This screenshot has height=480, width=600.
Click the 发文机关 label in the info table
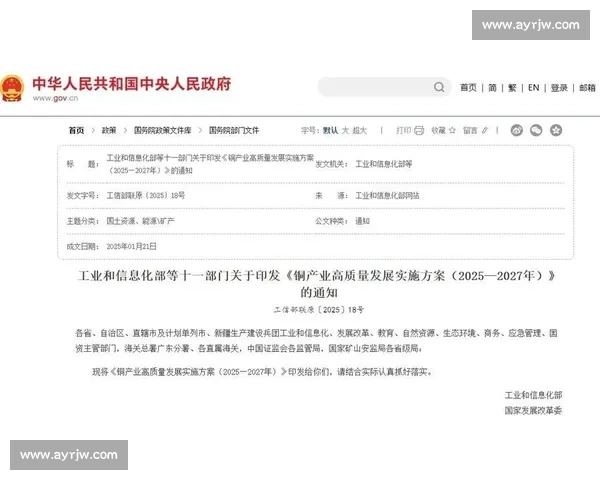coord(331,164)
